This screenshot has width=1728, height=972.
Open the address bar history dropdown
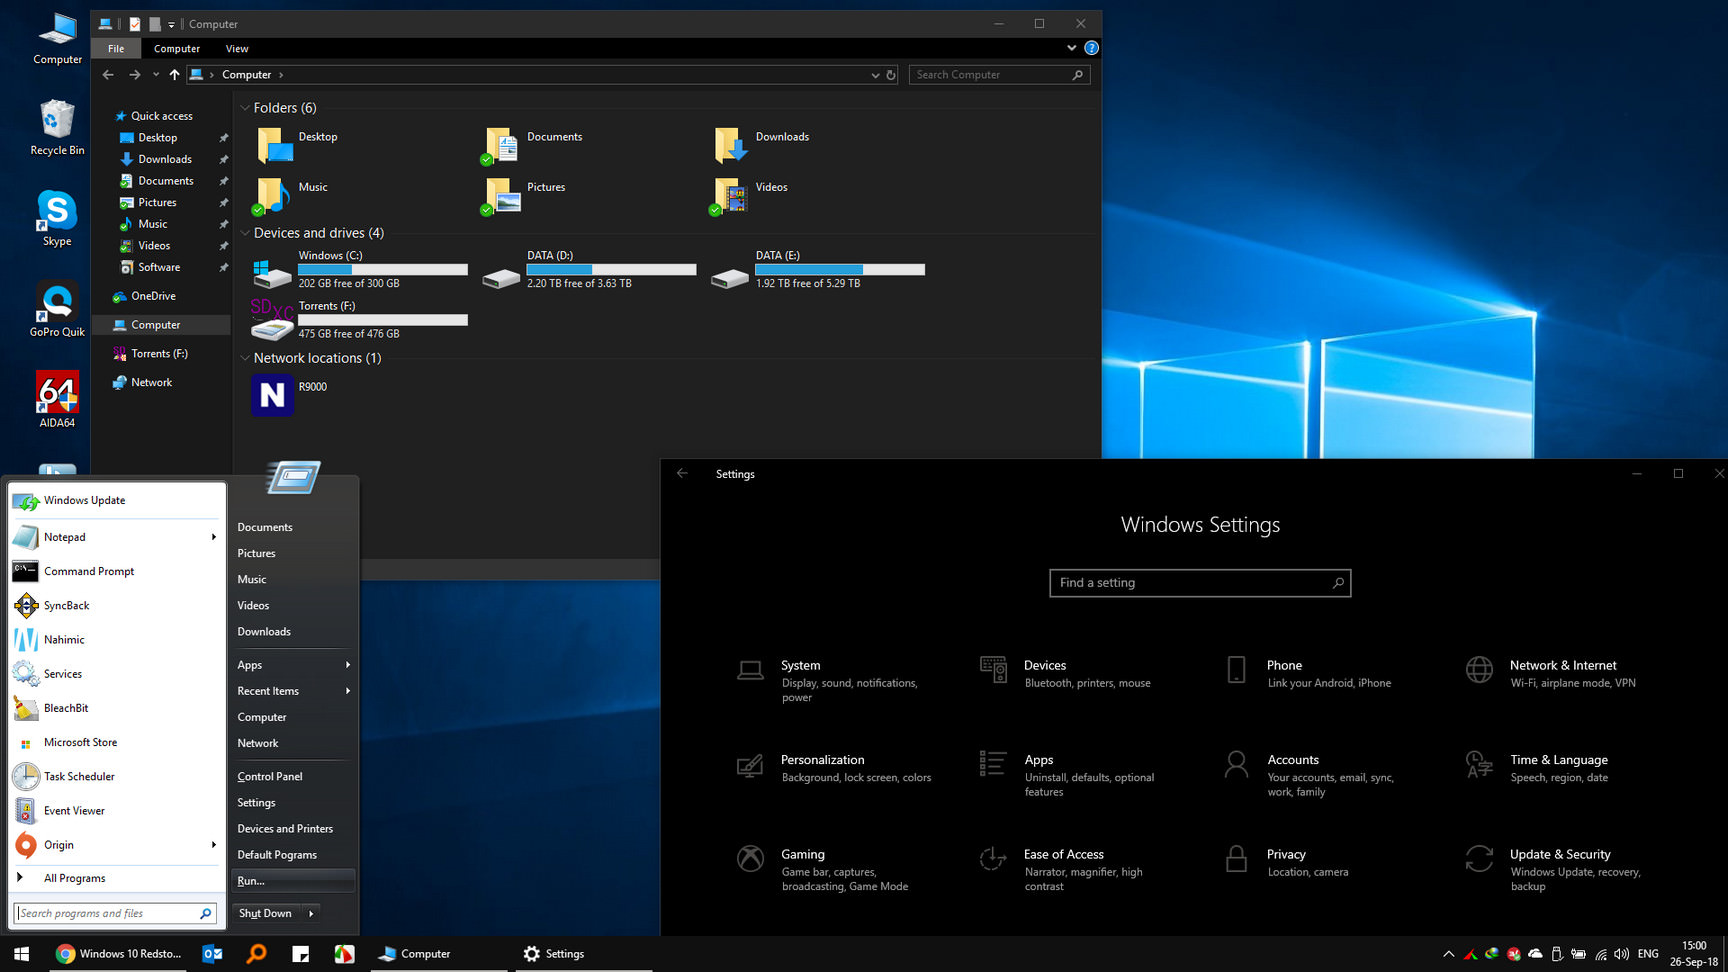pyautogui.click(x=875, y=75)
